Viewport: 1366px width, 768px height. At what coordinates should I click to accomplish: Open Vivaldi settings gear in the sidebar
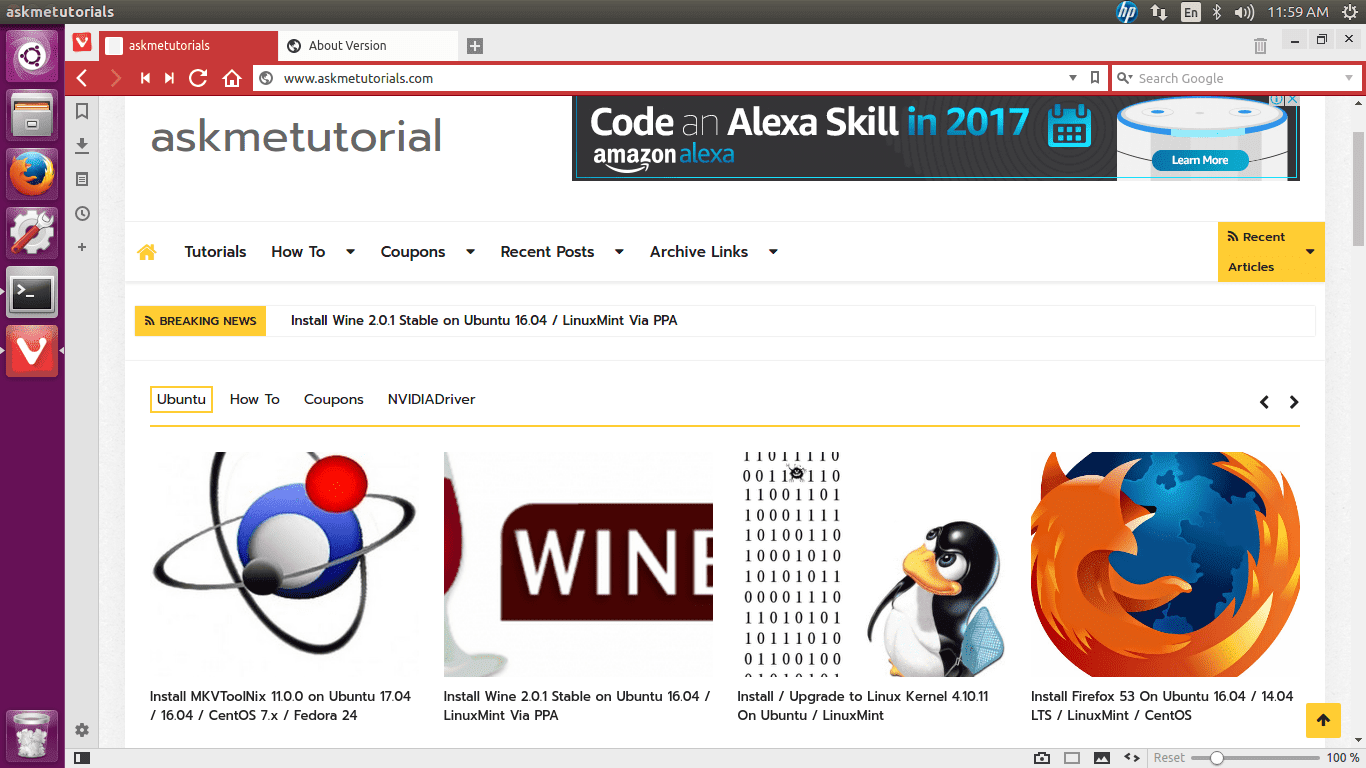point(82,730)
